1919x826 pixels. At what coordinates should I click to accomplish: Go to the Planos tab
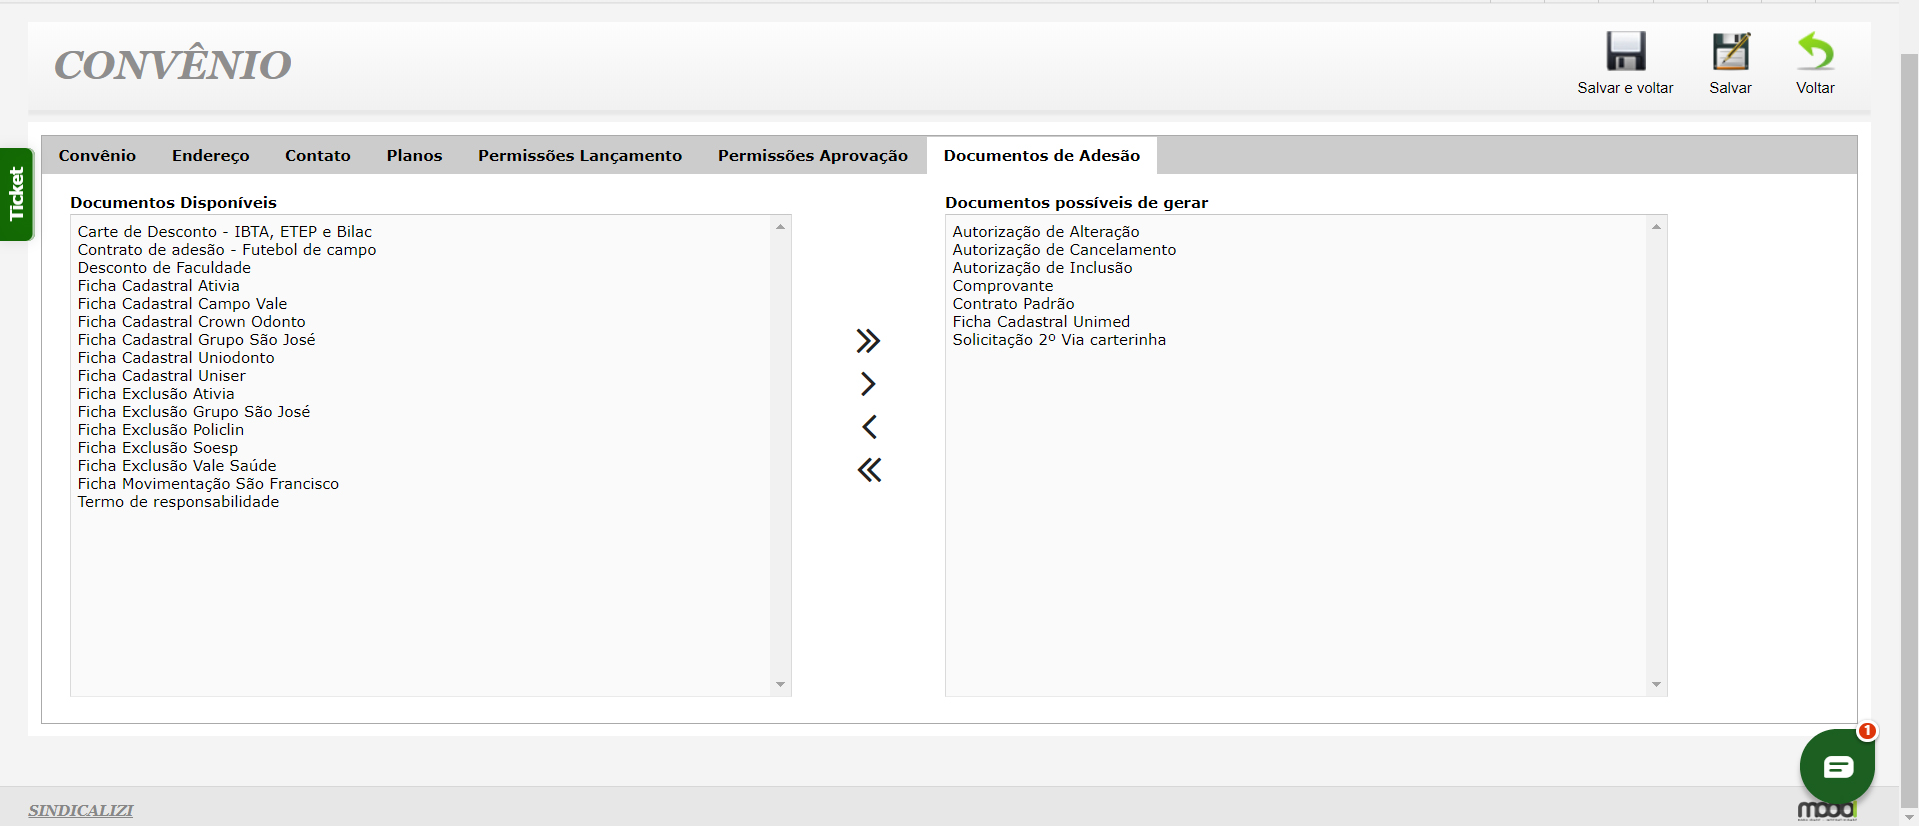414,156
